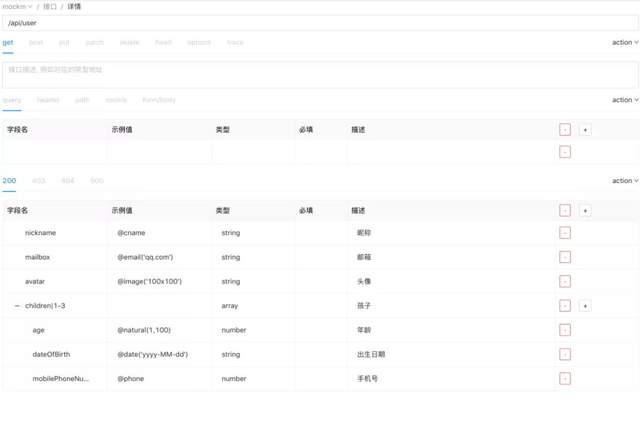Viewport: 640px width, 424px height.
Task: Switch to the delete method tab
Action: 129,42
